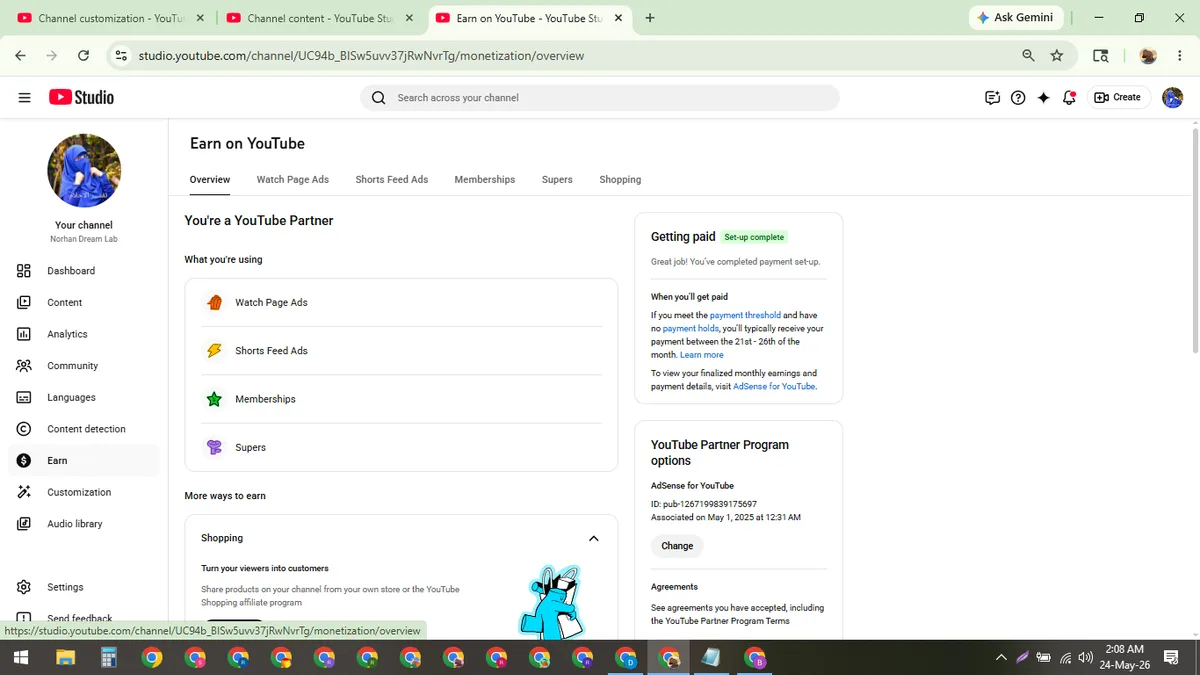Click the browser address bar URL

361,56
